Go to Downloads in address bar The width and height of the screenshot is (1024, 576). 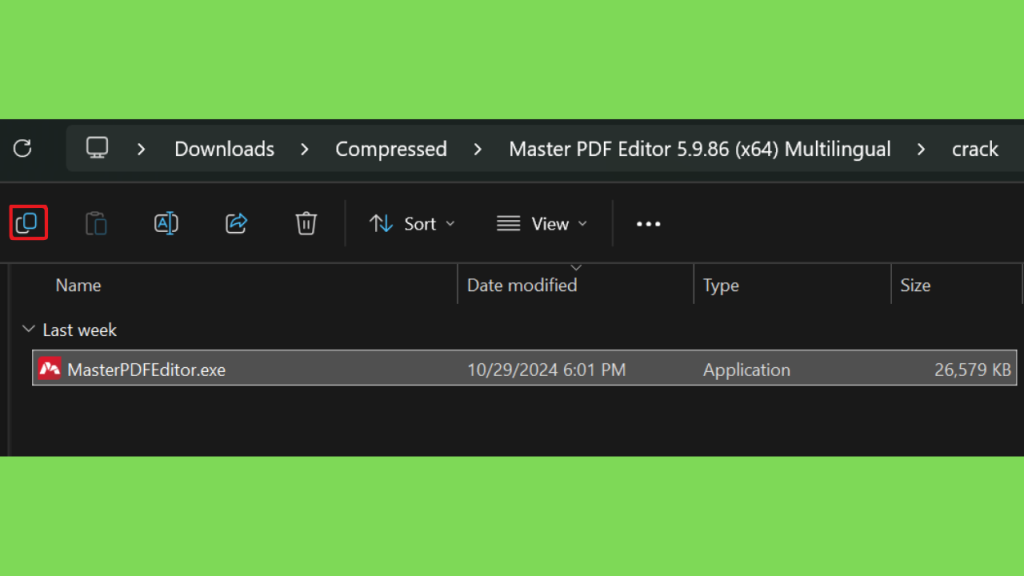click(x=224, y=149)
